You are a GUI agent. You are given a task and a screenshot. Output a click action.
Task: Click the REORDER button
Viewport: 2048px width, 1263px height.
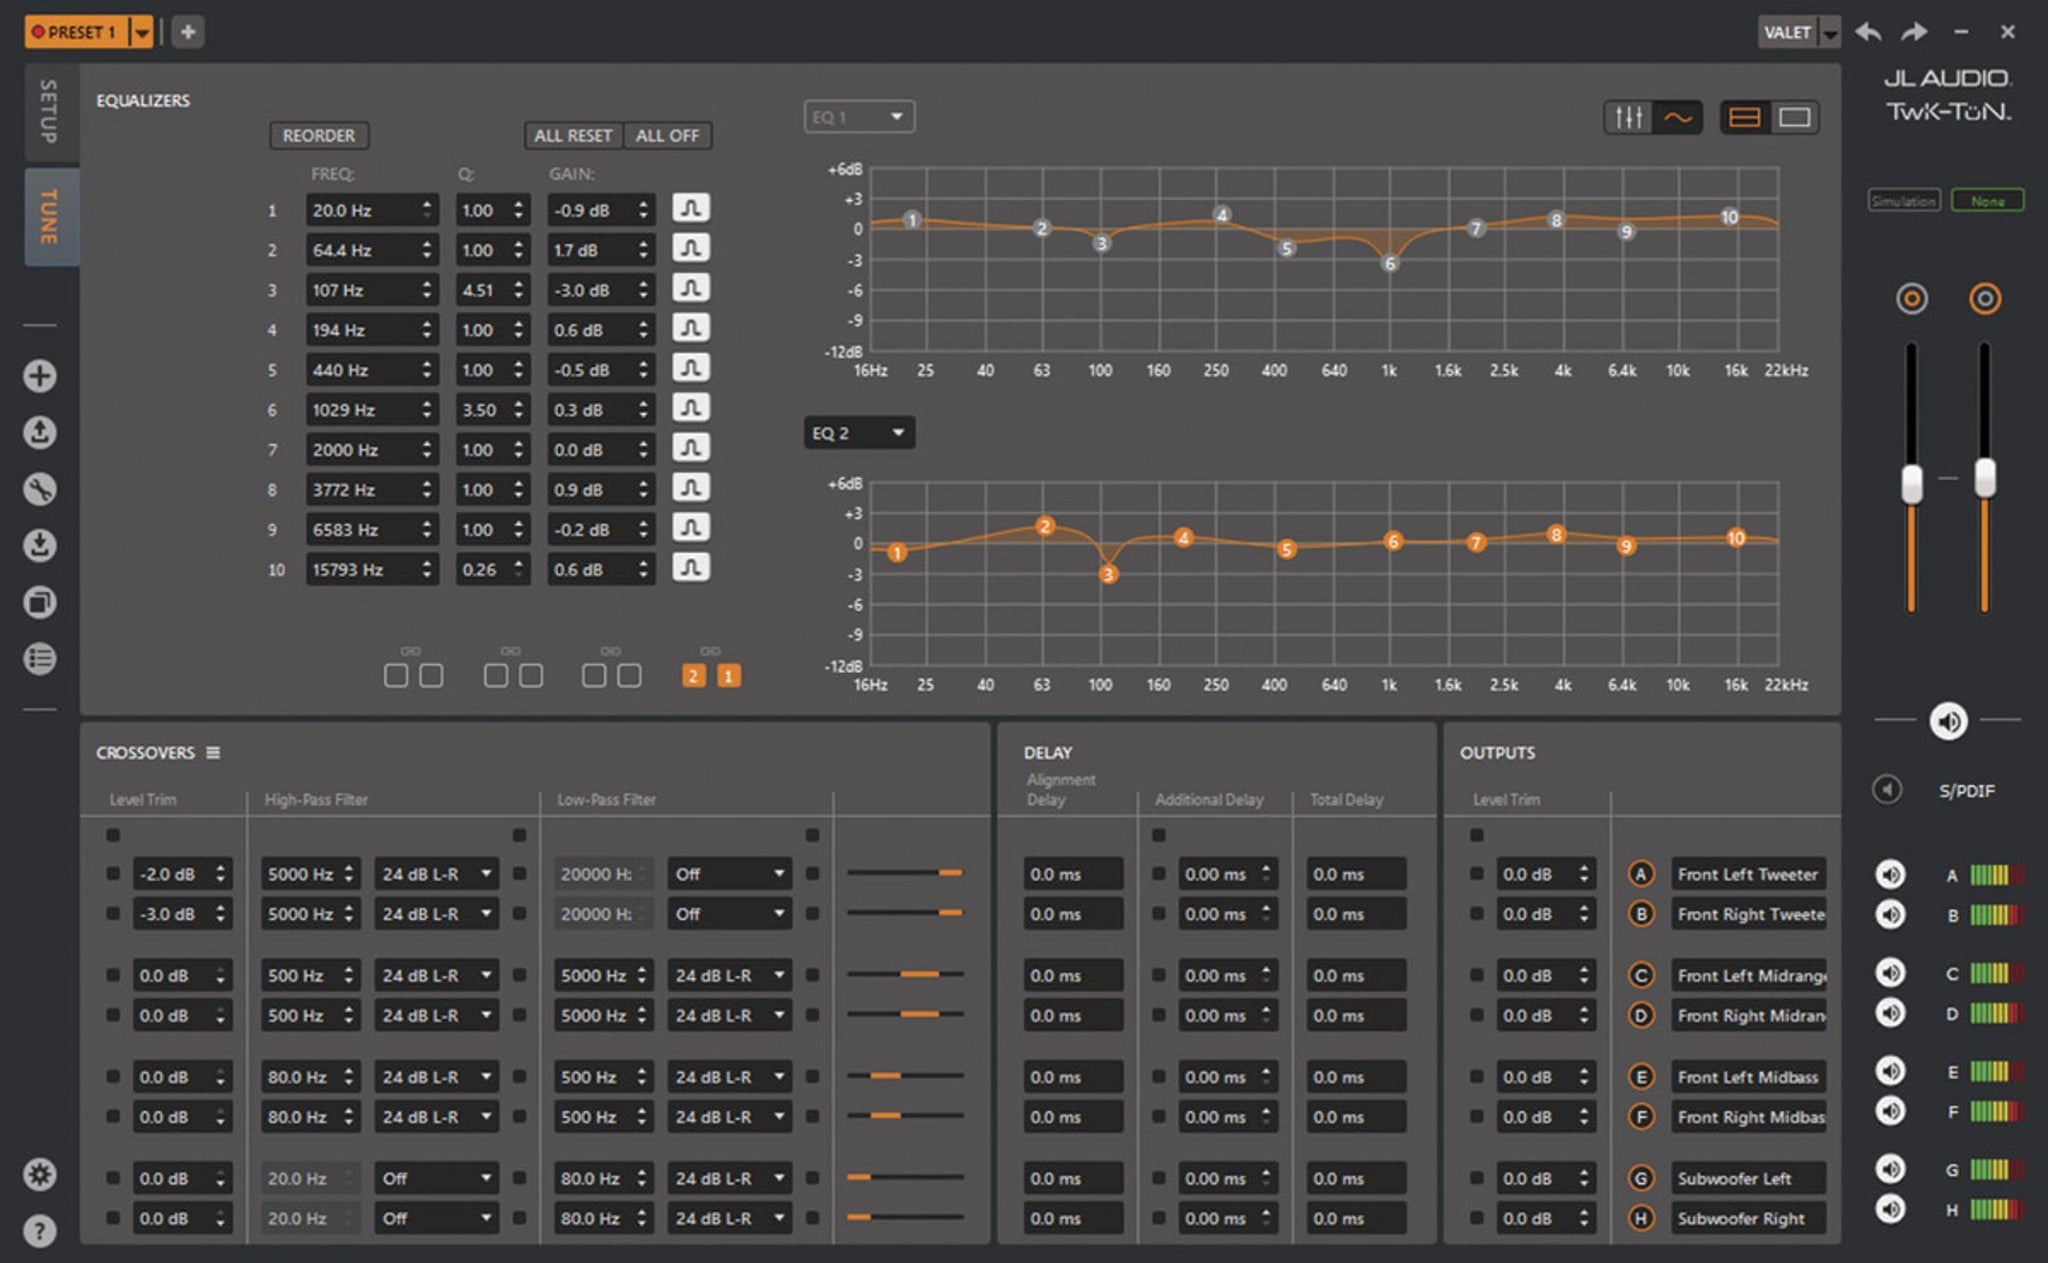[x=318, y=136]
